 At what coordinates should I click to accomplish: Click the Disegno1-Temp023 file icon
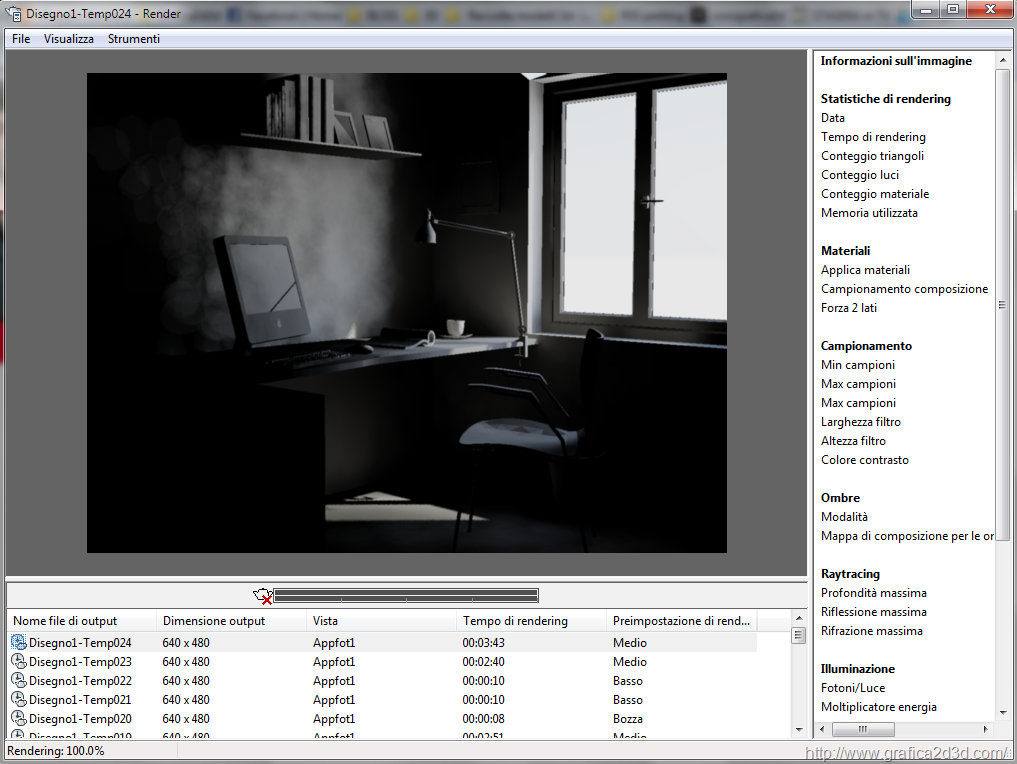(19, 662)
